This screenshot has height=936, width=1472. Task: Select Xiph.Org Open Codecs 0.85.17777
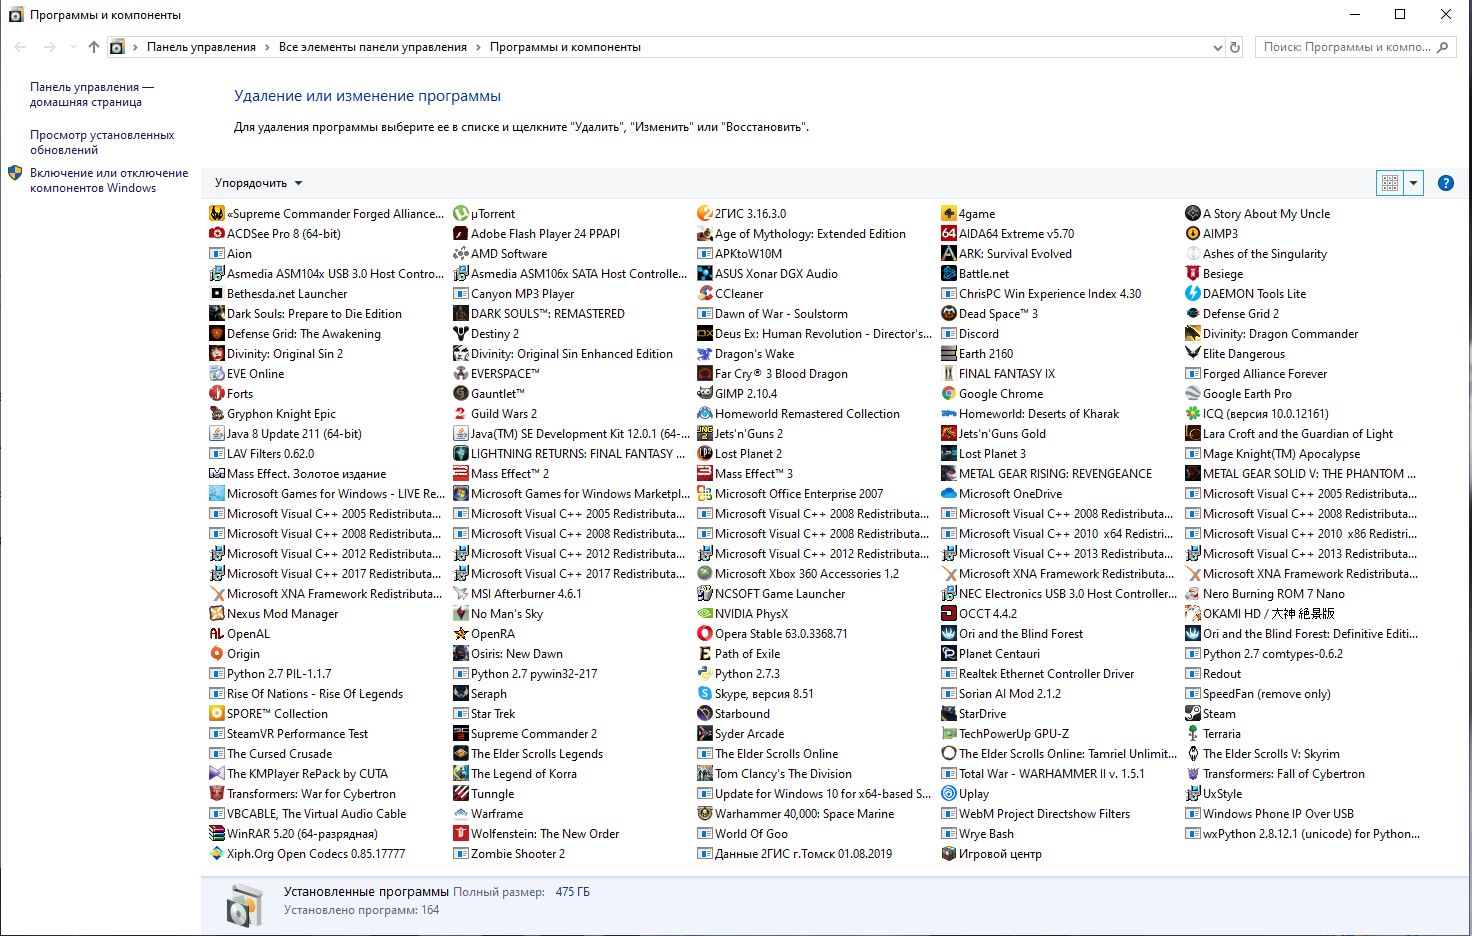(x=307, y=853)
